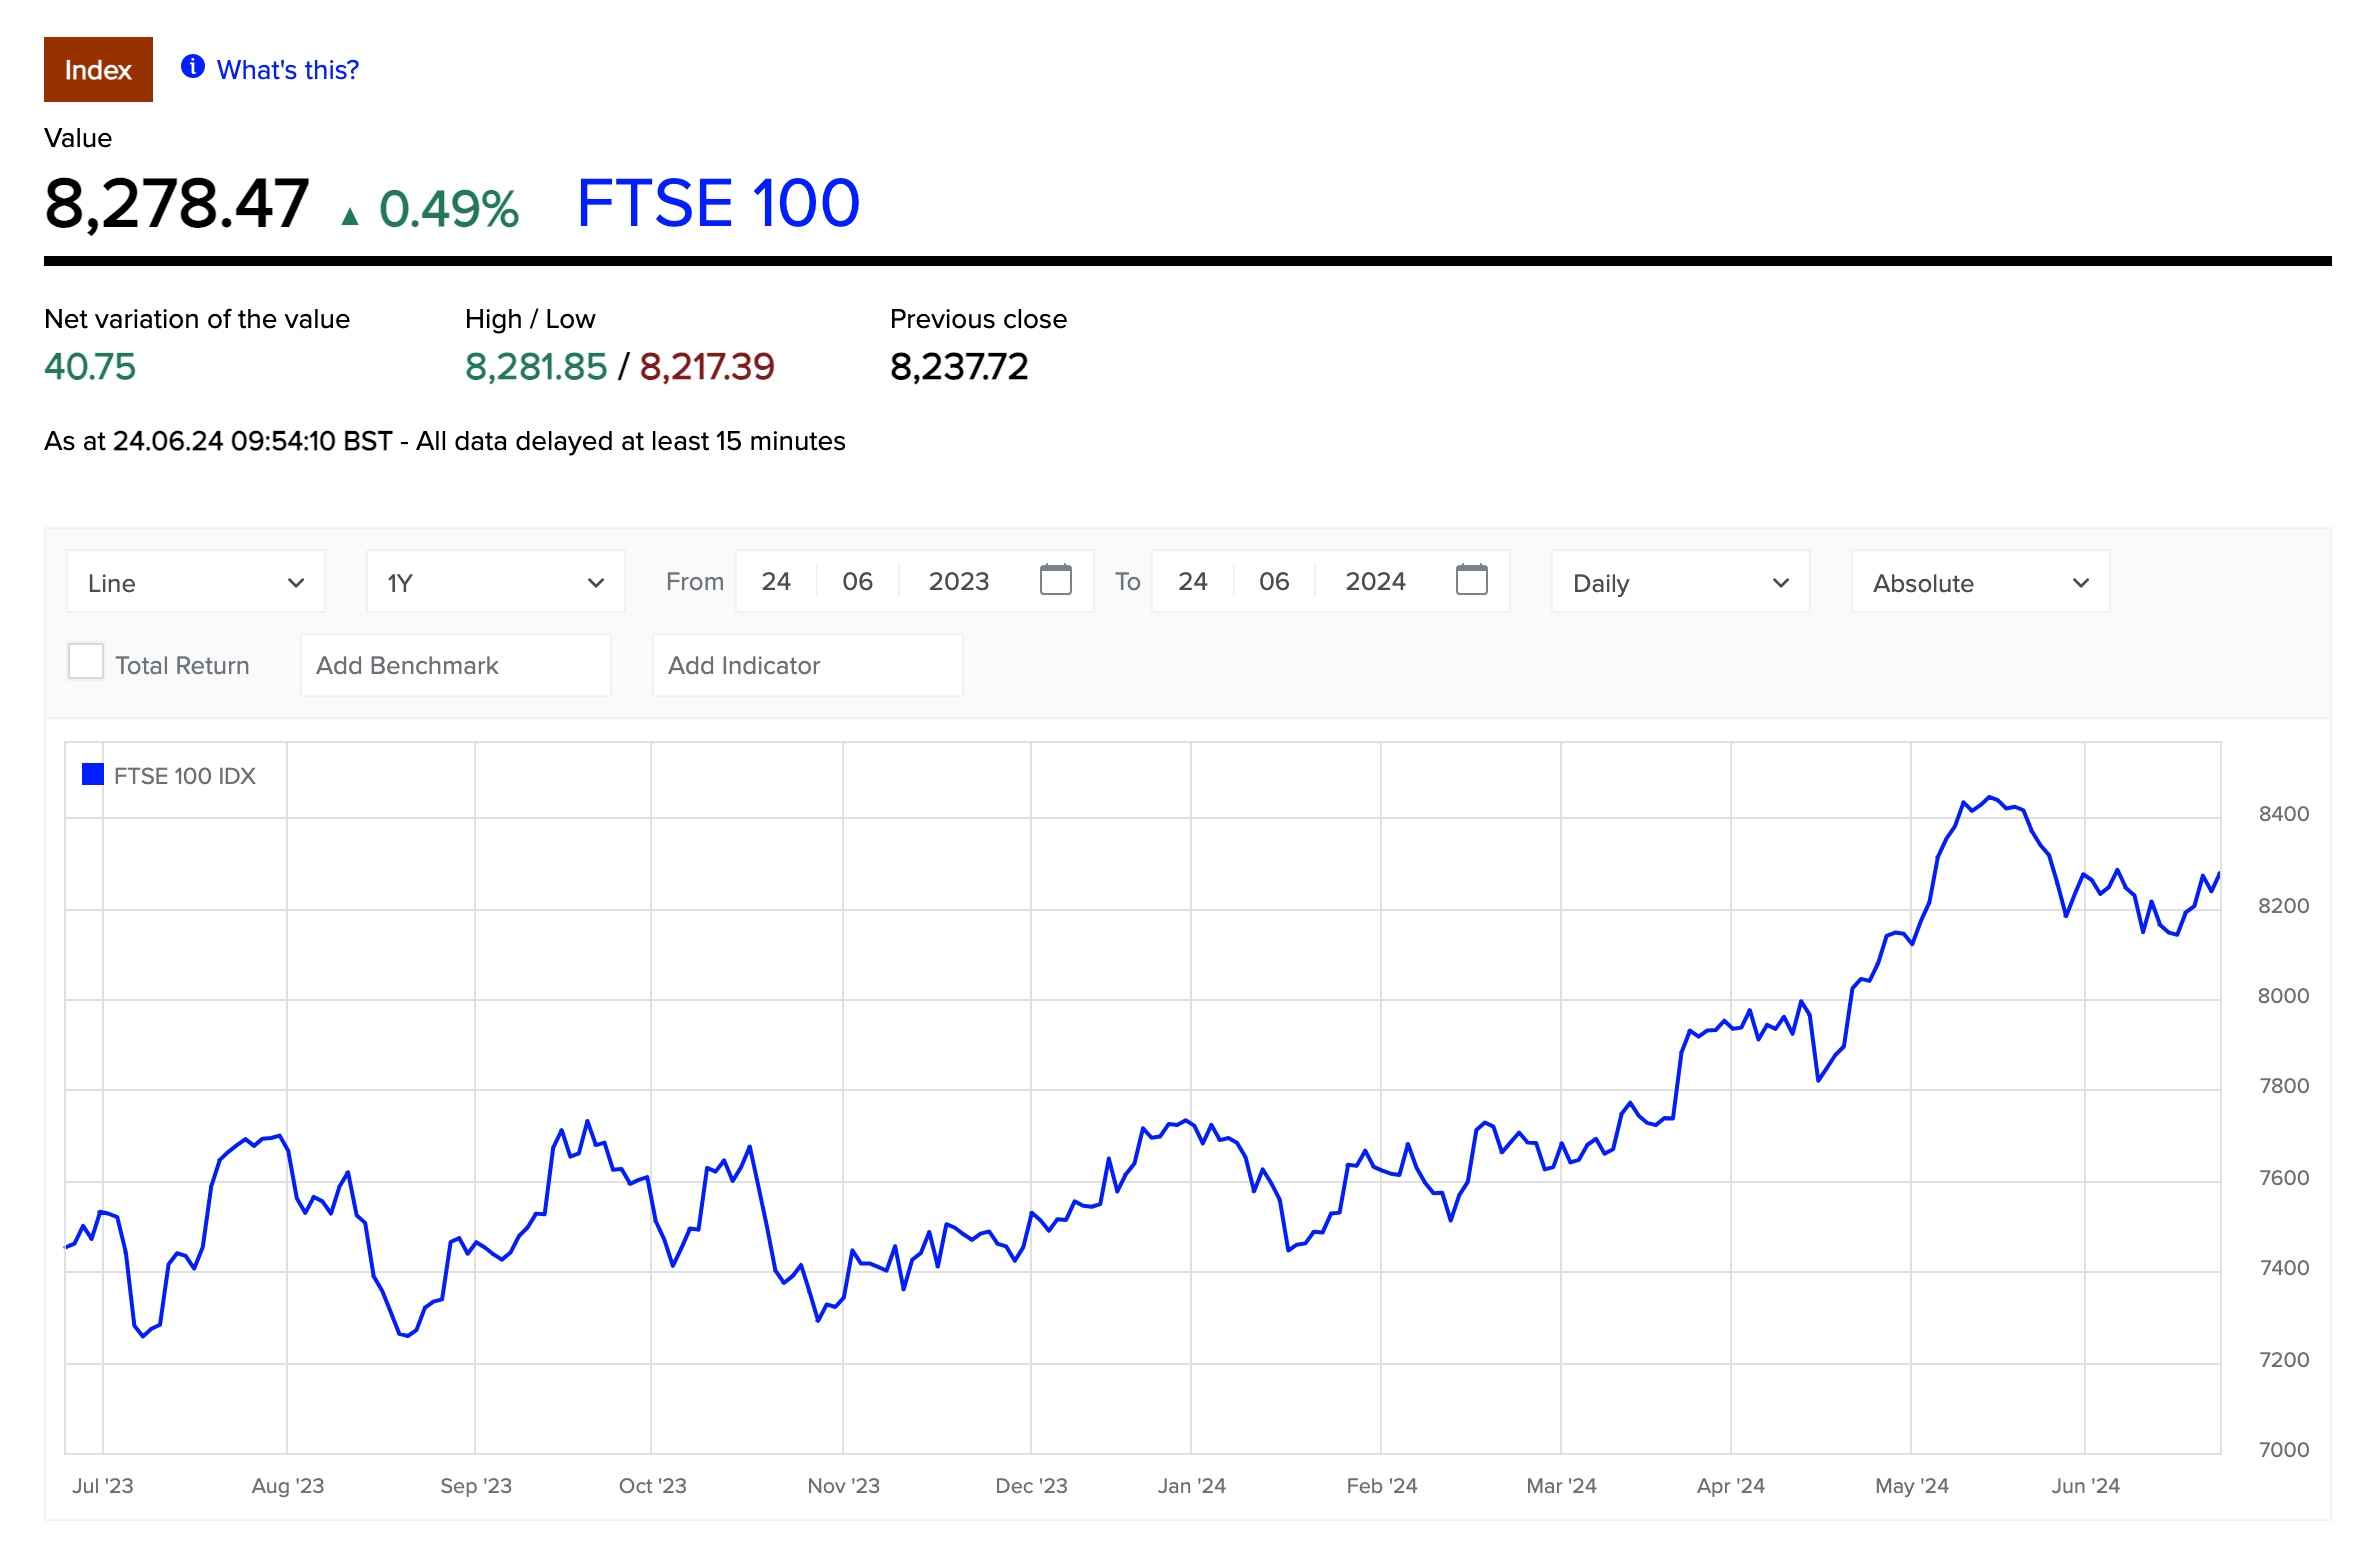Click the Add Benchmark field

(456, 665)
